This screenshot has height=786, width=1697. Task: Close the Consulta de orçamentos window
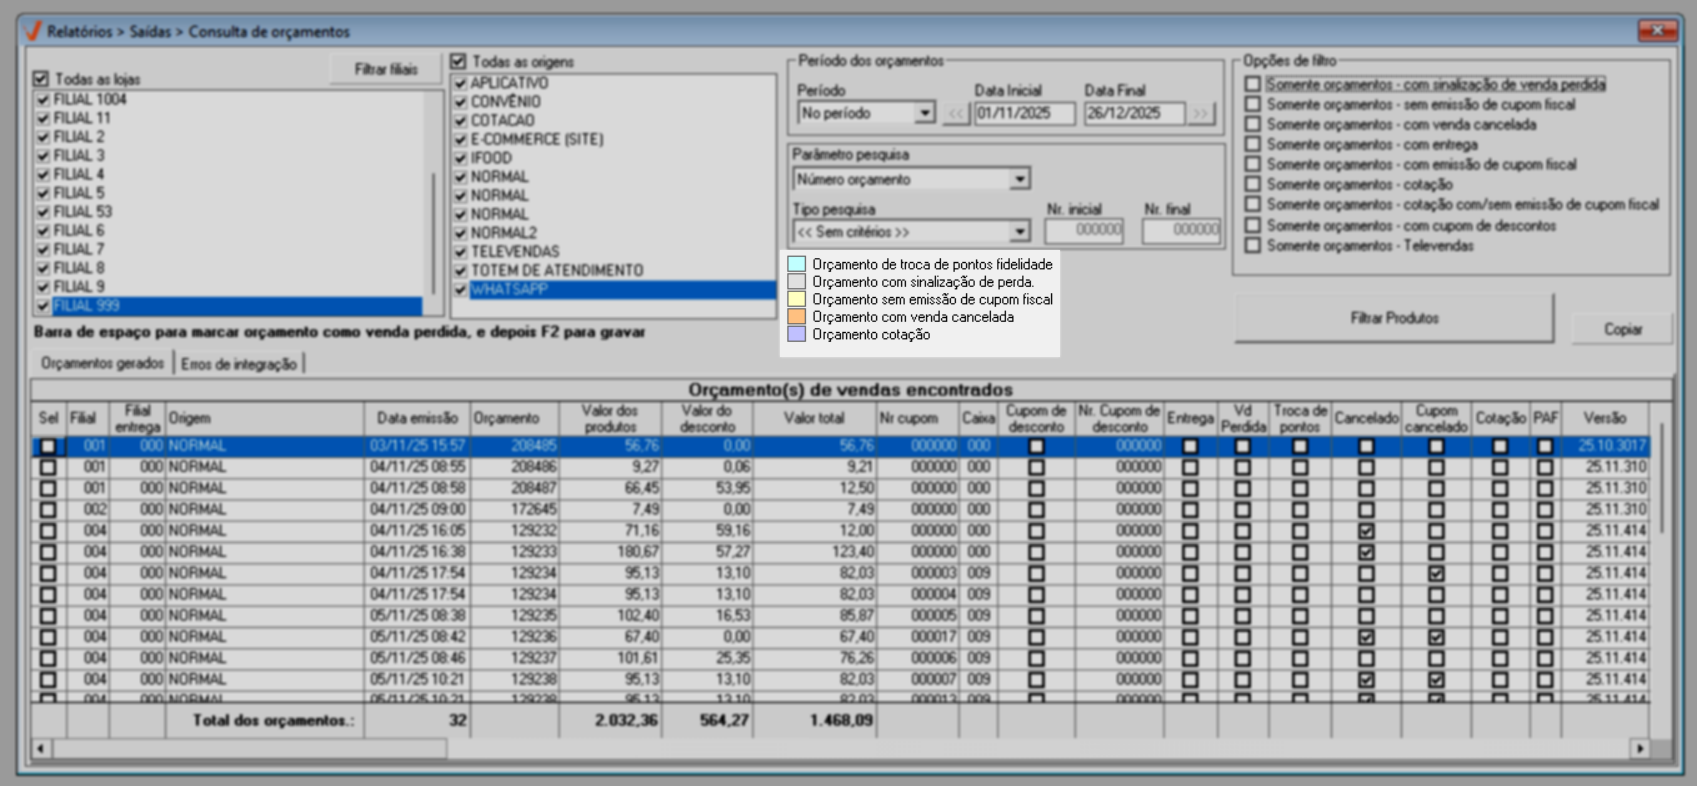pos(1657,31)
